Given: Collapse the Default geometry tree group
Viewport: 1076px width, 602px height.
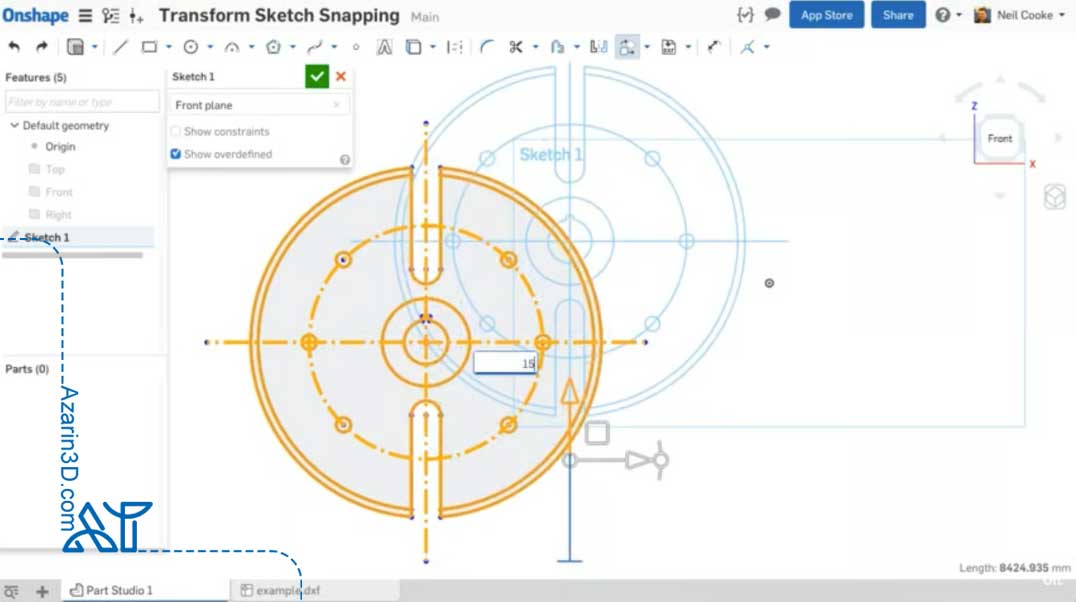Looking at the screenshot, I should click(14, 126).
